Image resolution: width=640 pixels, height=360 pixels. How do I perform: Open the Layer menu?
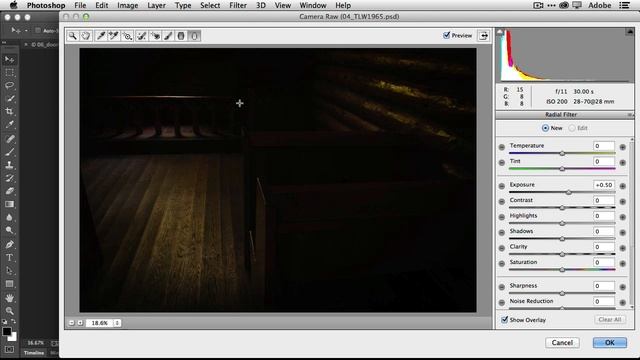pos(156,5)
